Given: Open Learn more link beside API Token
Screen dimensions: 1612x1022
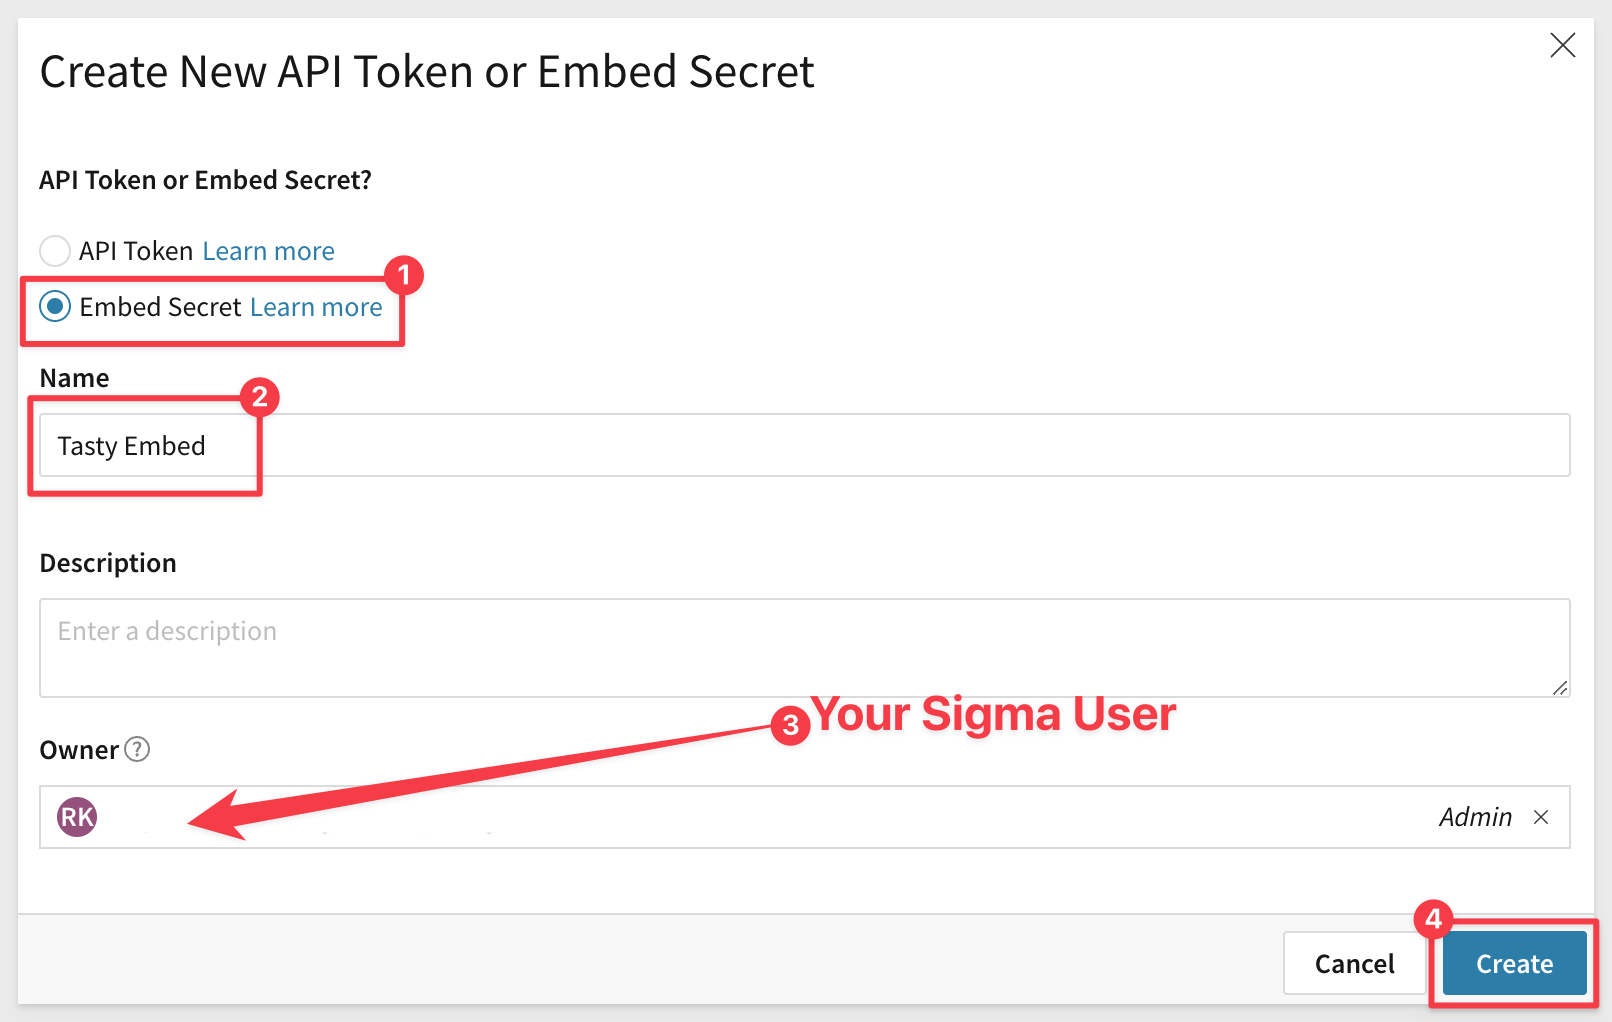Looking at the screenshot, I should tap(268, 251).
